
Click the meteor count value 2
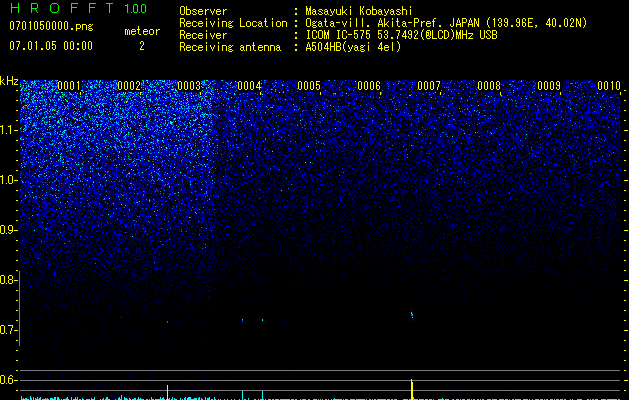(x=142, y=46)
